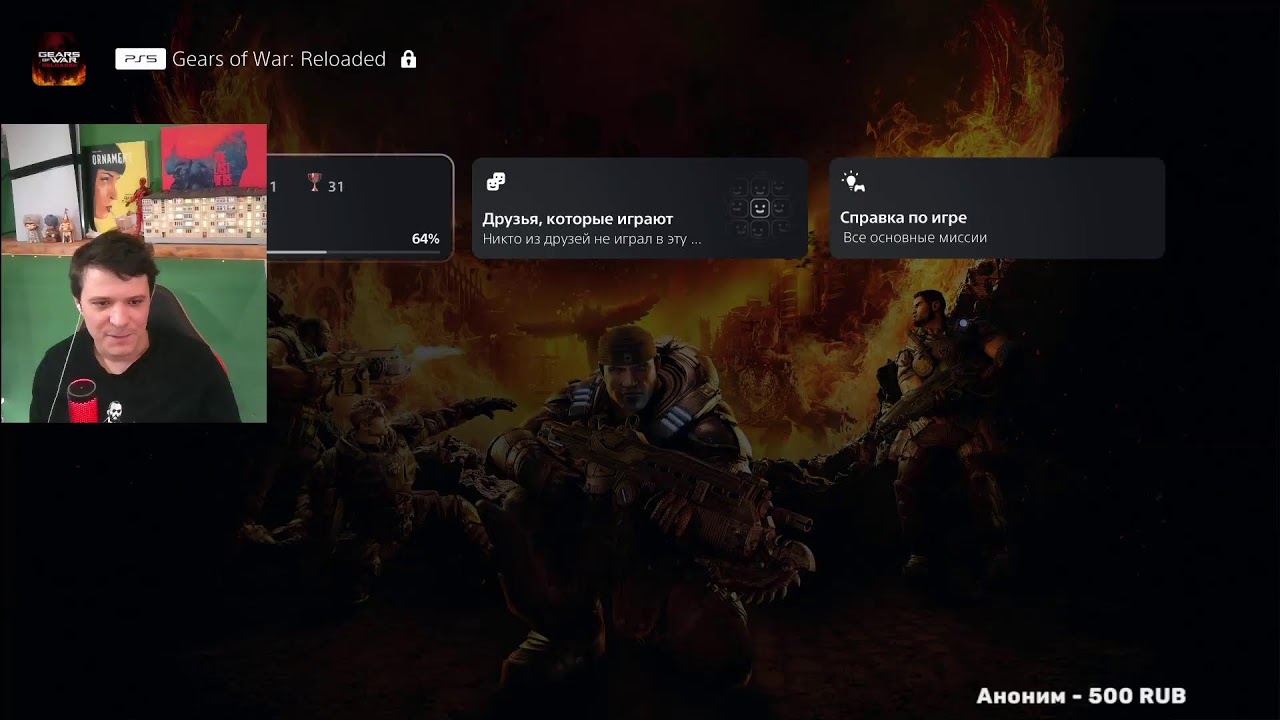This screenshot has width=1280, height=720.
Task: Click the trophy progress bar
Action: pos(355,252)
